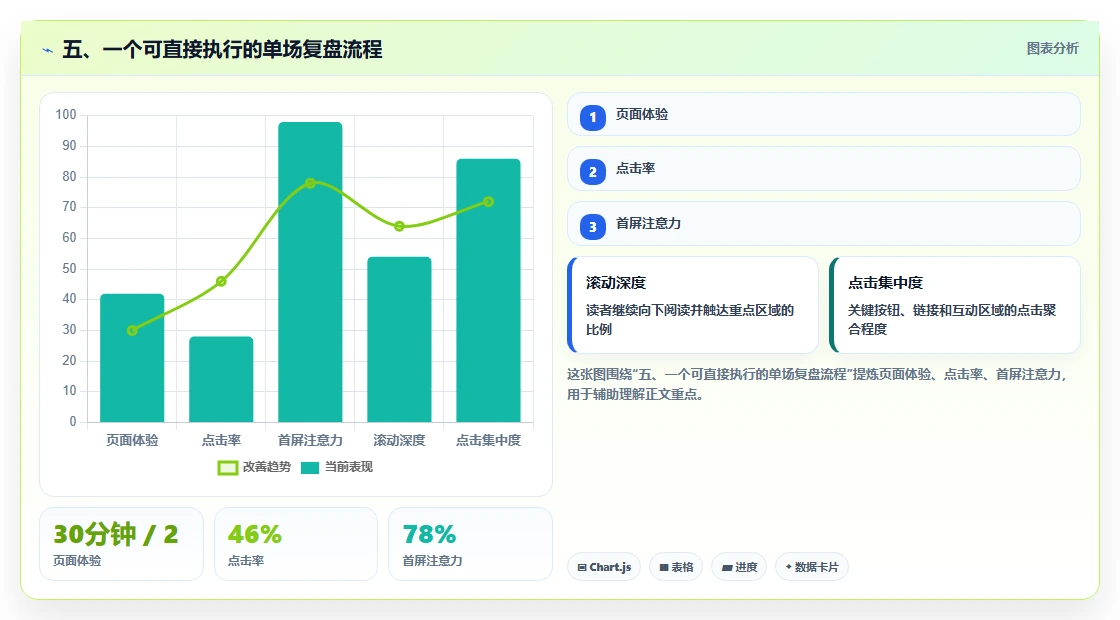Open the 页面体验 list item
Image resolution: width=1120 pixels, height=620 pixels.
coord(824,114)
